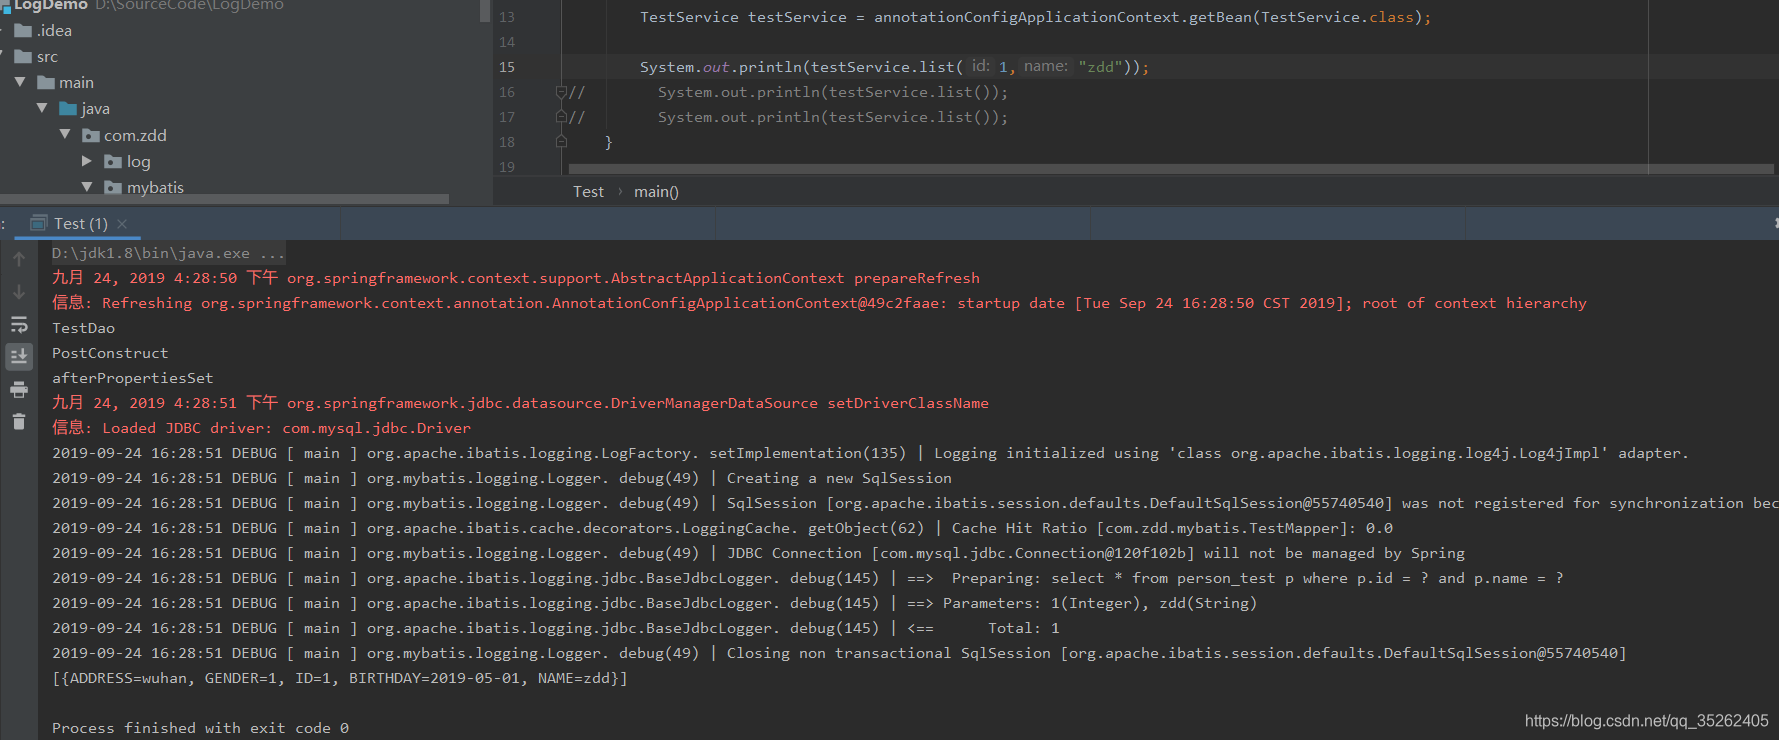Viewport: 1779px width, 740px height.
Task: Click "Process finished with exit code 0"
Action: pyautogui.click(x=200, y=728)
